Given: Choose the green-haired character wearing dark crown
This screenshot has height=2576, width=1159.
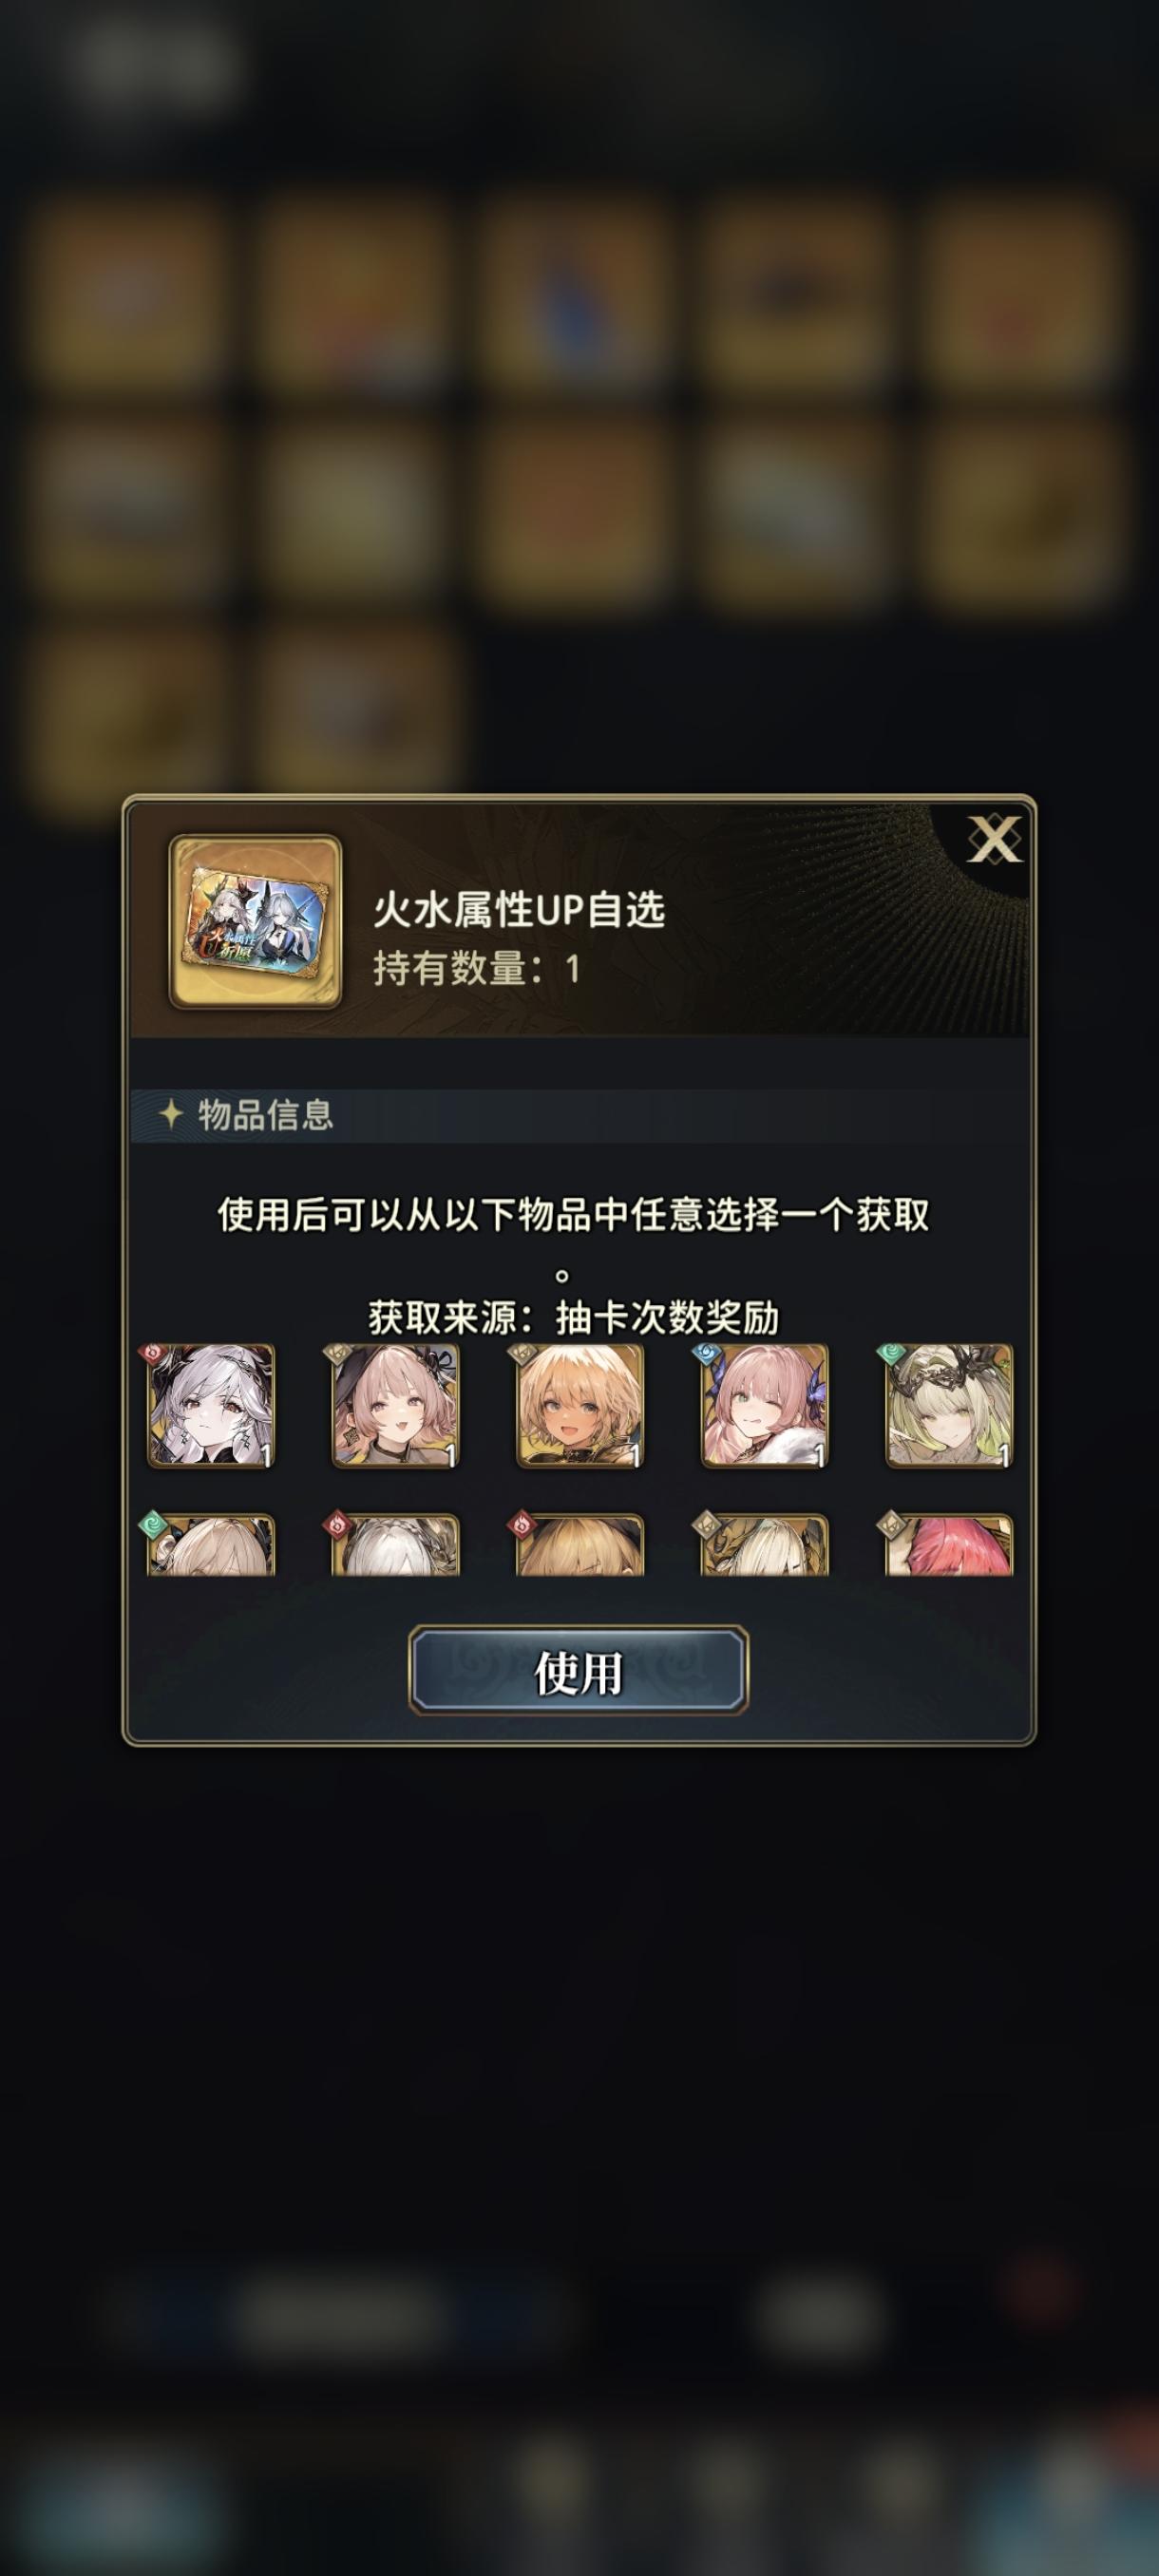Looking at the screenshot, I should coord(949,1406).
